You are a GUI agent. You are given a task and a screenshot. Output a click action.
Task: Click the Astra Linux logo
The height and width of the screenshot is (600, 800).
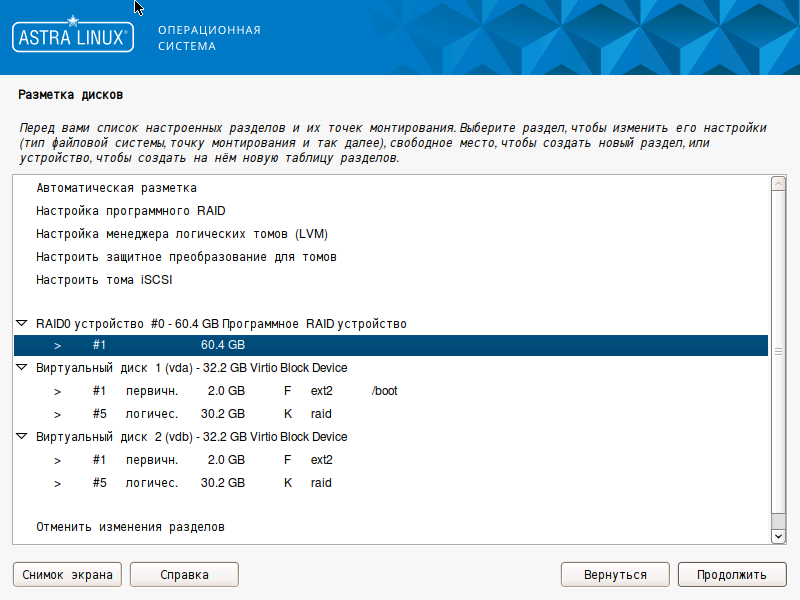(72, 38)
